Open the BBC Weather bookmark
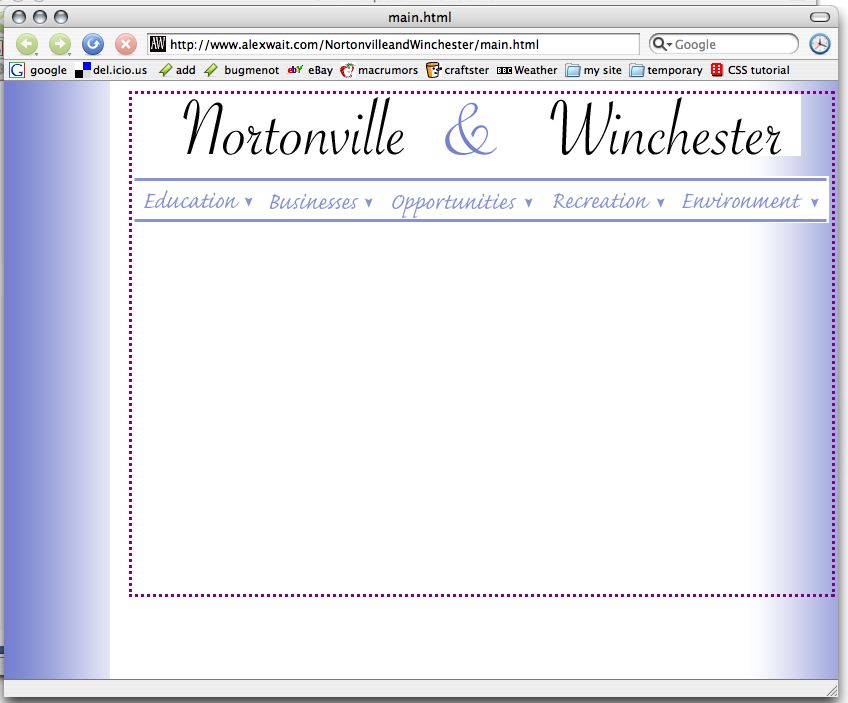 click(535, 70)
